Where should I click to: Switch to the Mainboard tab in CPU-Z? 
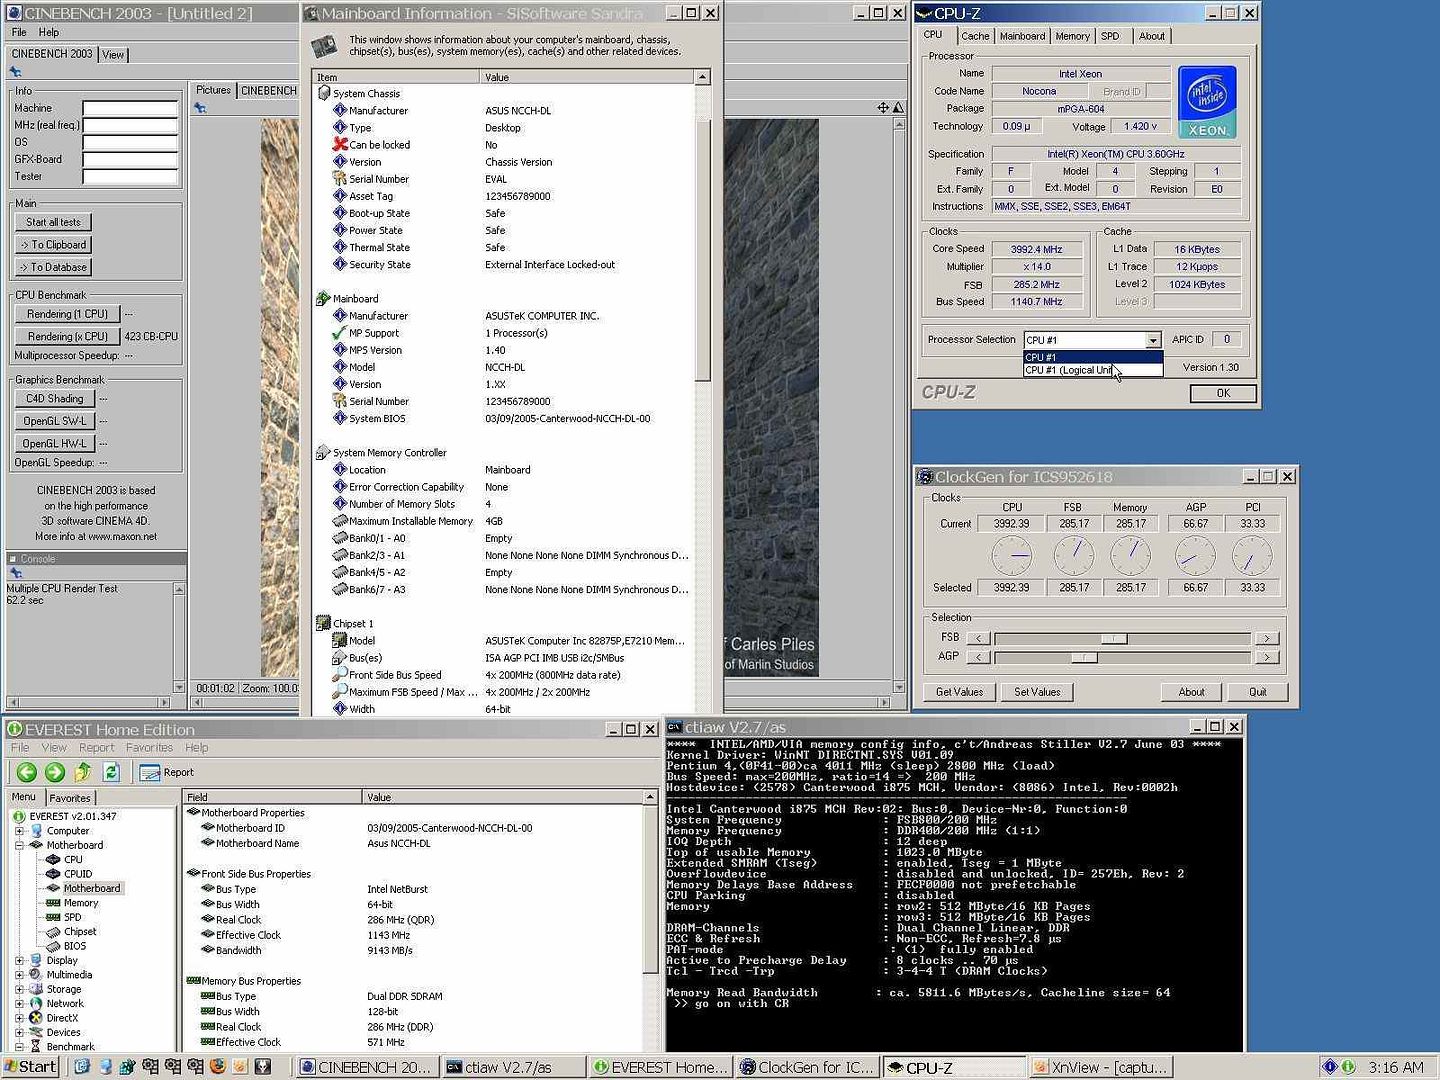[x=1022, y=36]
